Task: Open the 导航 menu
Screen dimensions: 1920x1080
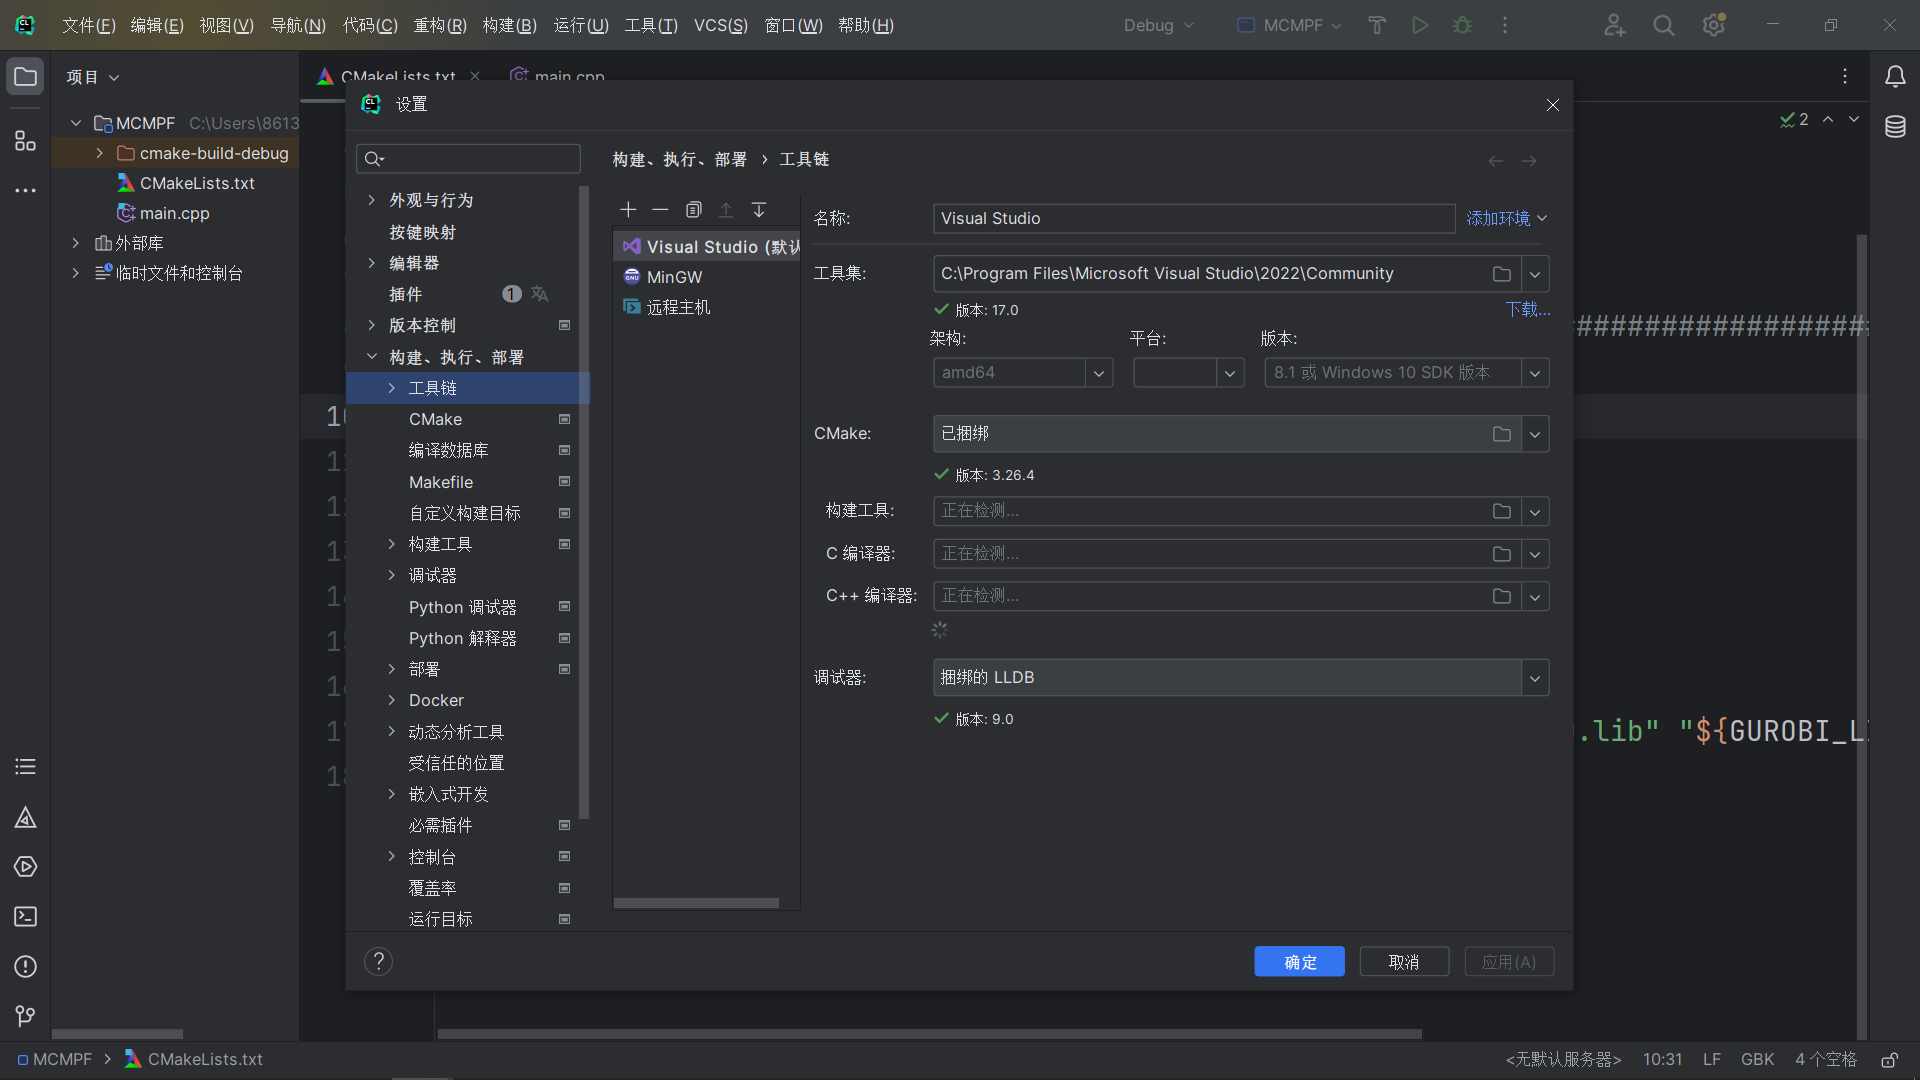Action: (x=298, y=25)
